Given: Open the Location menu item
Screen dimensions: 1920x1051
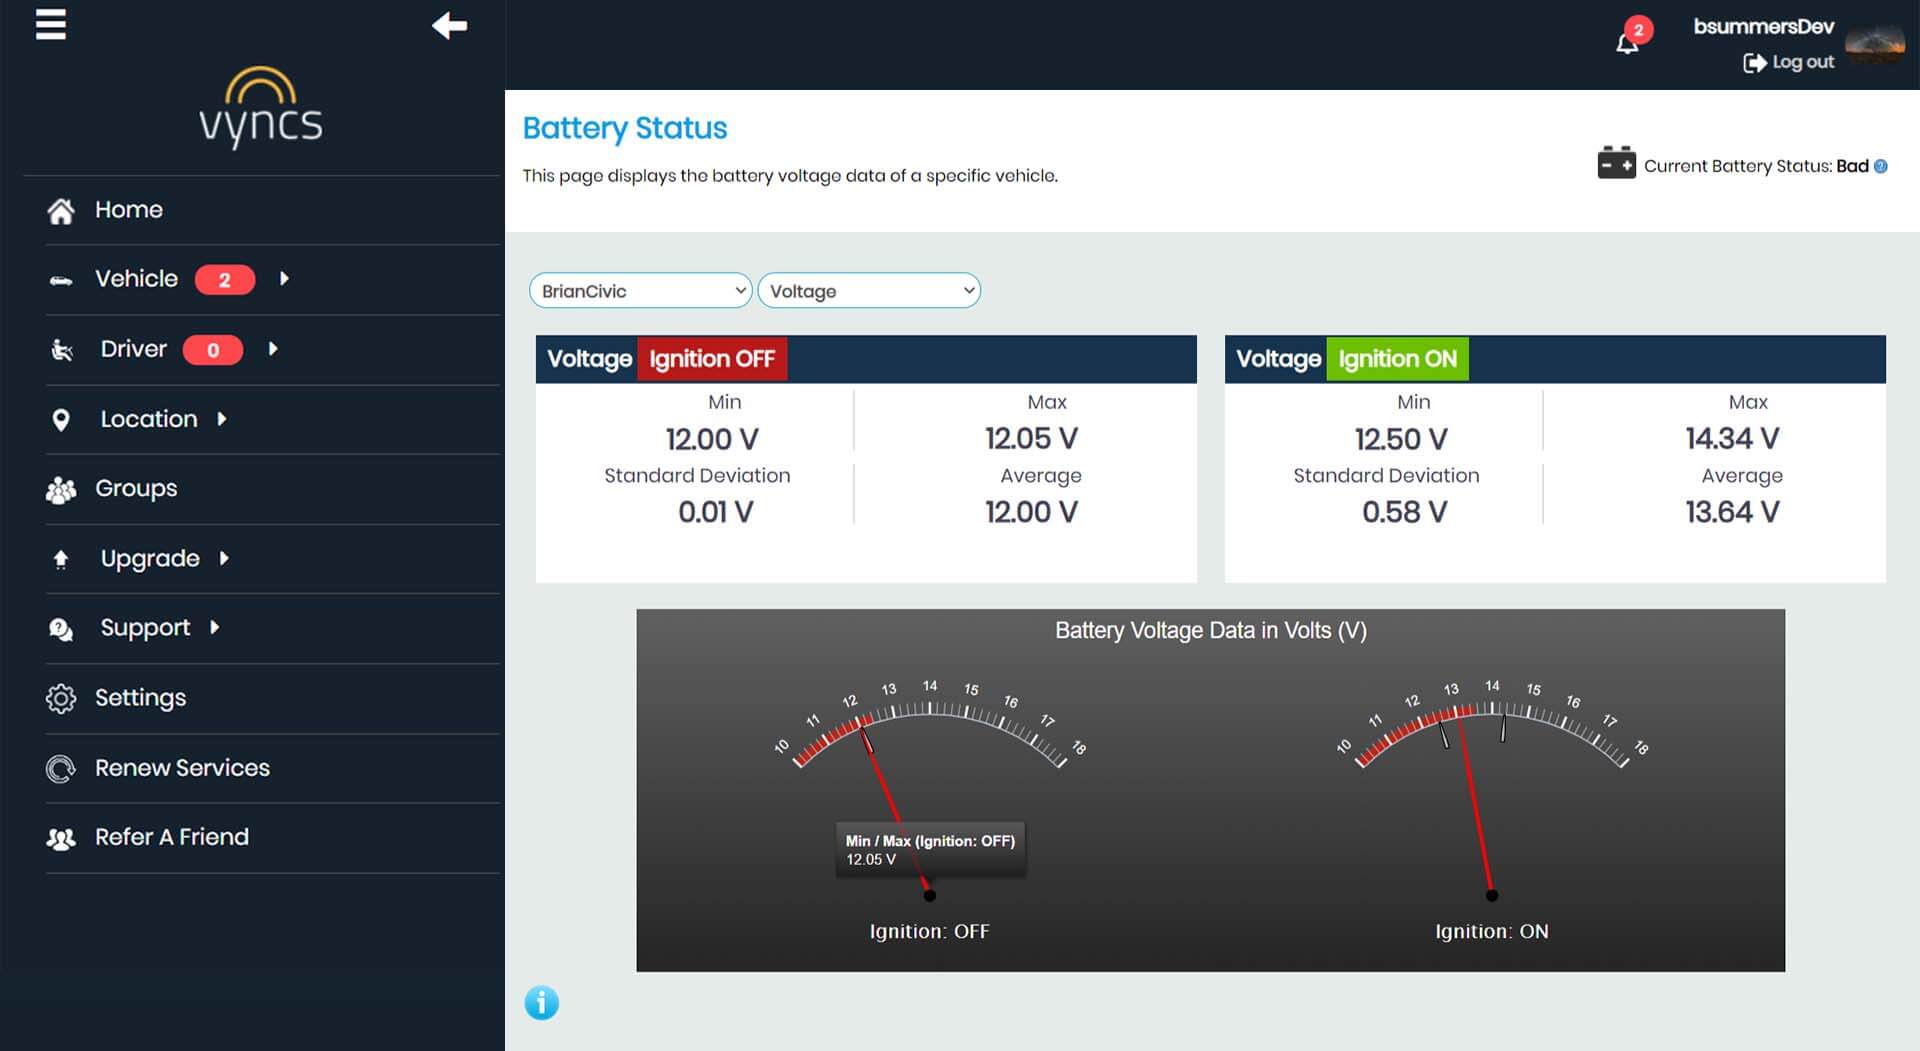Looking at the screenshot, I should tap(148, 419).
